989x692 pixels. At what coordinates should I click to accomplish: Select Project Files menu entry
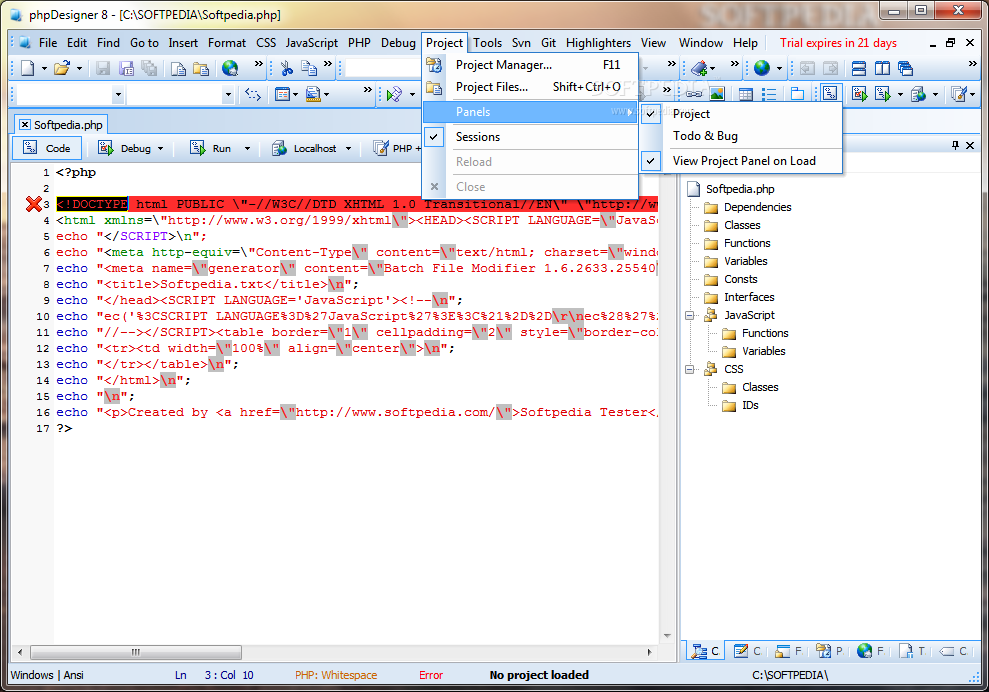point(530,87)
